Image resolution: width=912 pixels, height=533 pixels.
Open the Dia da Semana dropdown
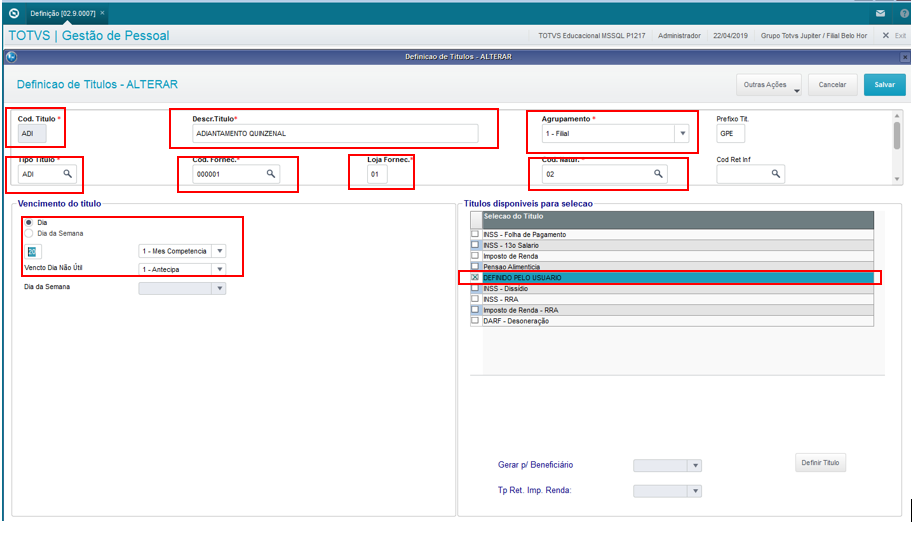point(219,288)
